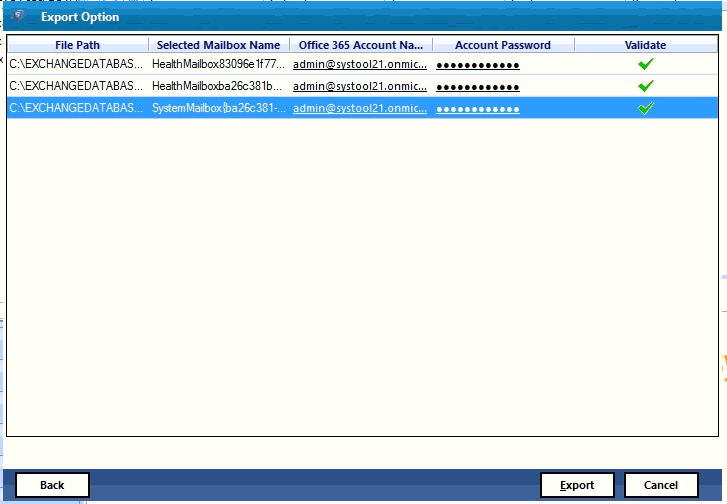Image resolution: width=727 pixels, height=504 pixels.
Task: Click validate checkmark for SystemMailbox row
Action: [x=645, y=108]
